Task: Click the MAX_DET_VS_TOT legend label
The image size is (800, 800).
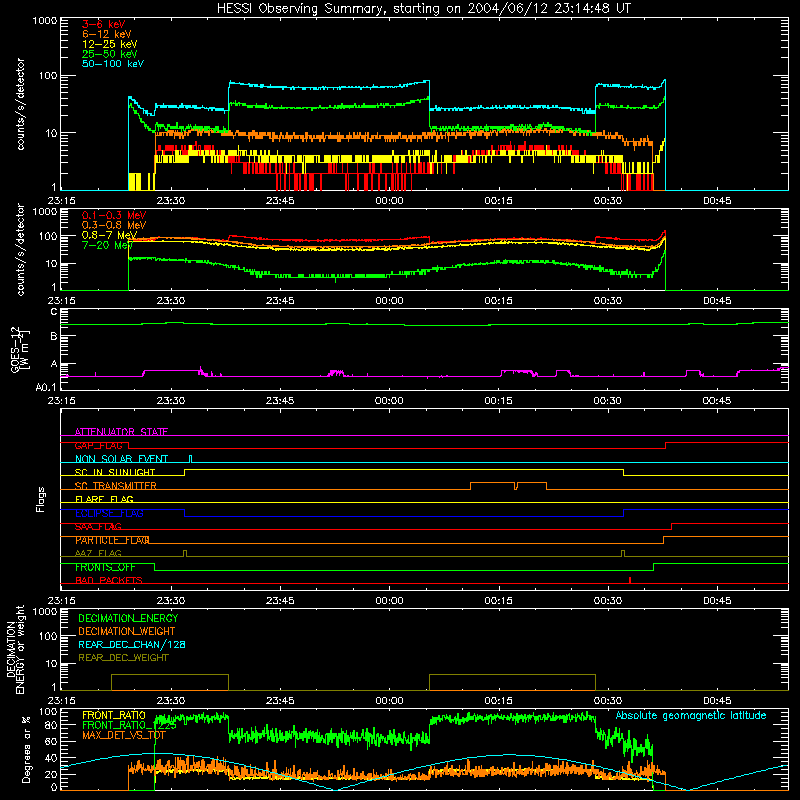Action: click(x=124, y=735)
